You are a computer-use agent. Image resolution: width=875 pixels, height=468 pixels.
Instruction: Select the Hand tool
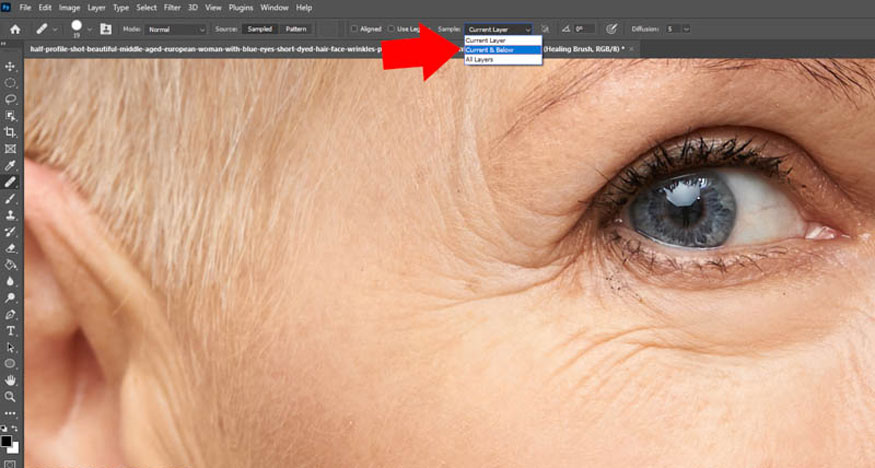[10, 380]
